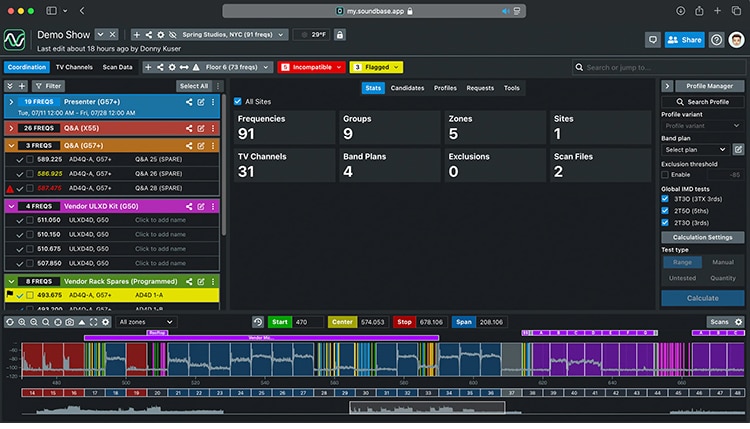Open the Spring Studios, NYC site dropdown

(x=235, y=34)
